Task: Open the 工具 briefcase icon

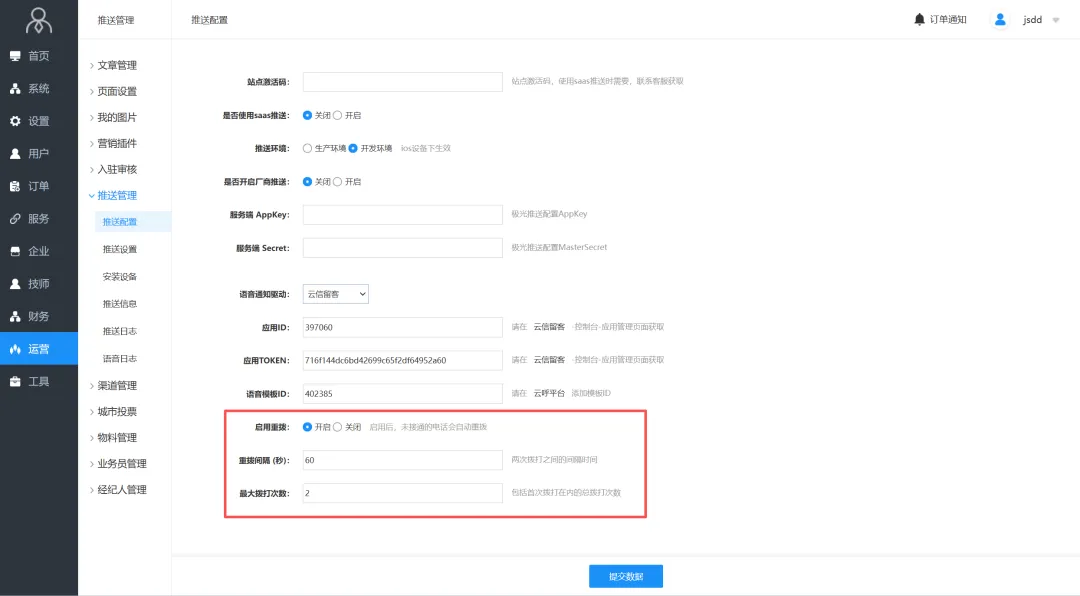Action: coord(15,381)
